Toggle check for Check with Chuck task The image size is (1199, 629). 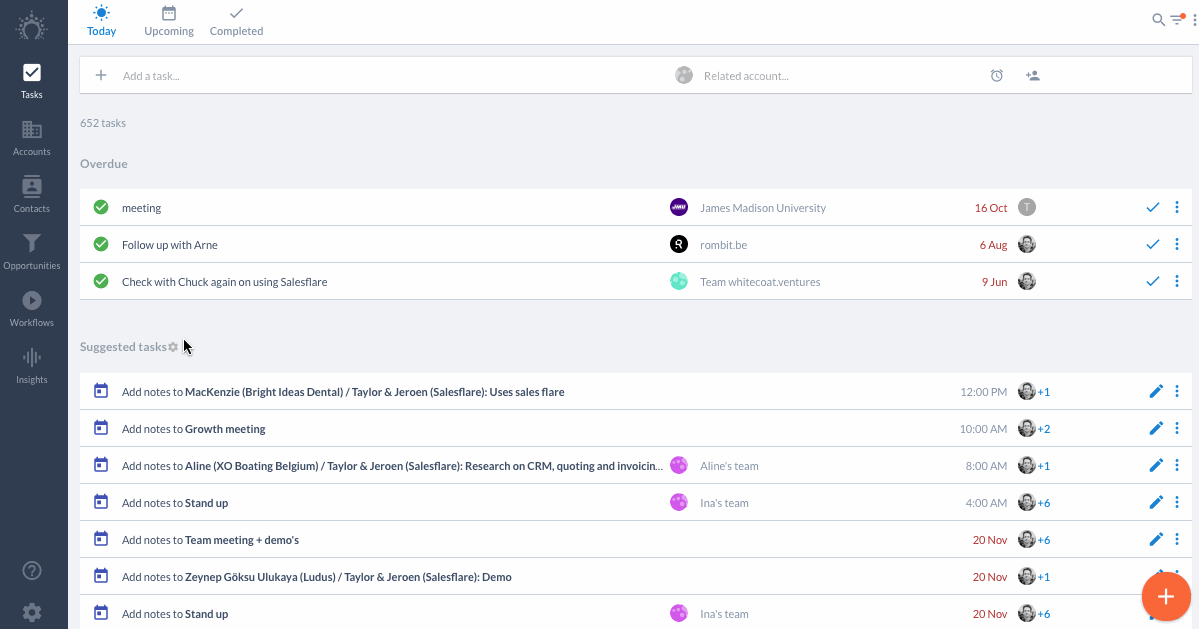[101, 281]
